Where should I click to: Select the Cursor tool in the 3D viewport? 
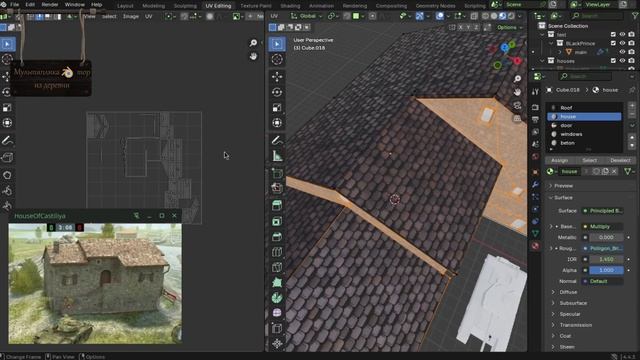coord(277,59)
